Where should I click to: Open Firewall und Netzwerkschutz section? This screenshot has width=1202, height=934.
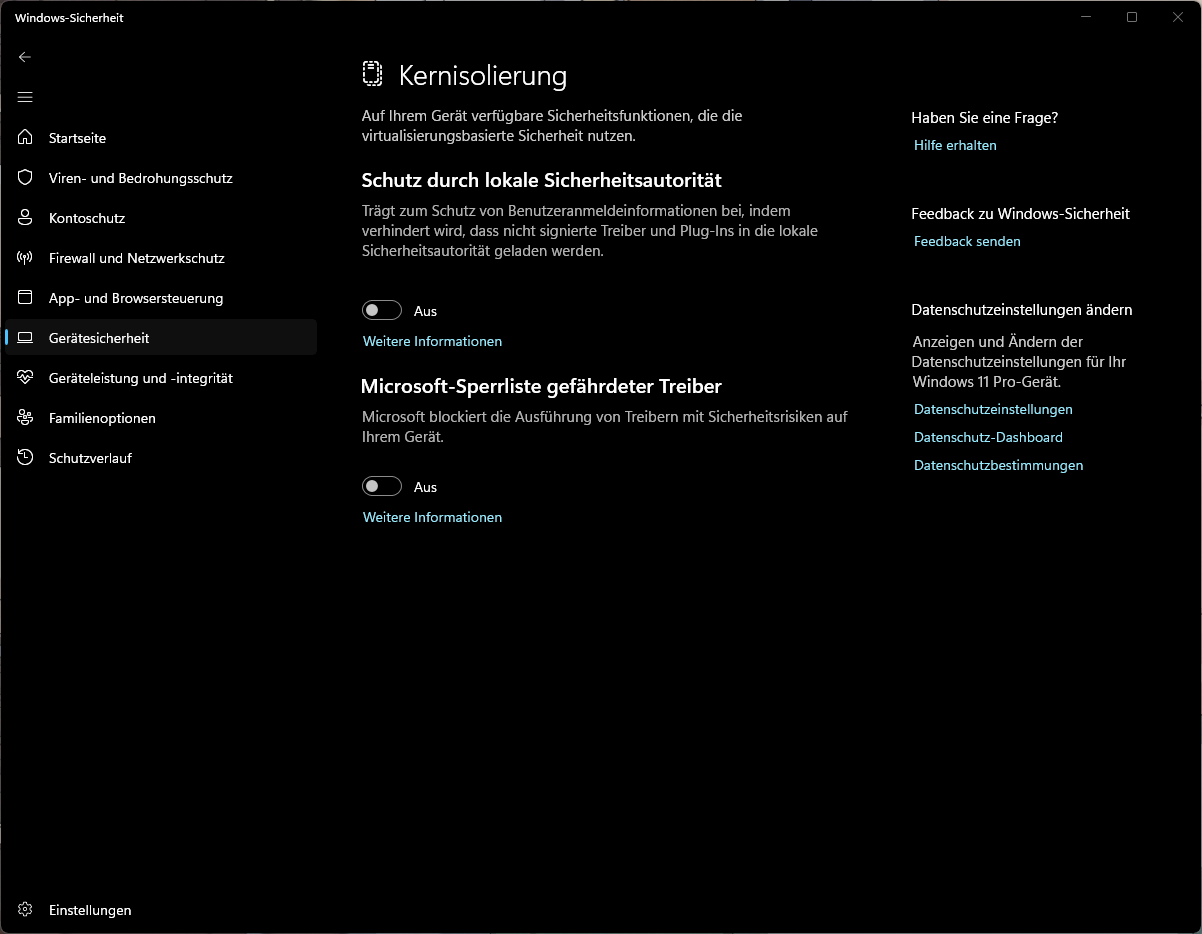[161, 258]
